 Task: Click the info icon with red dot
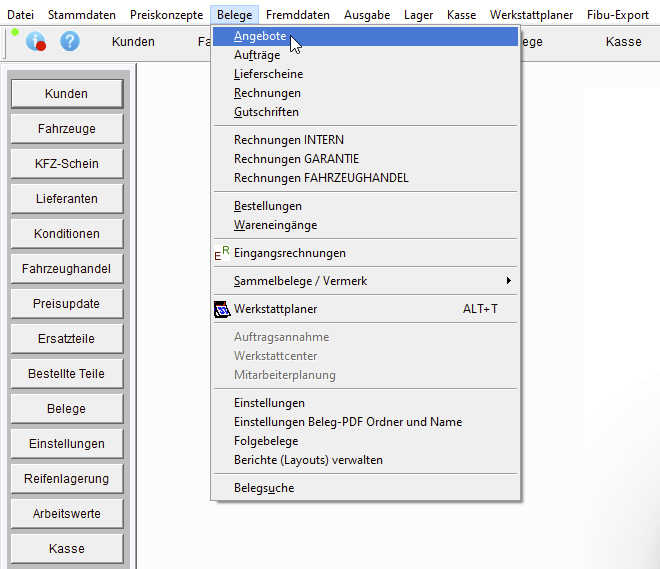point(36,42)
